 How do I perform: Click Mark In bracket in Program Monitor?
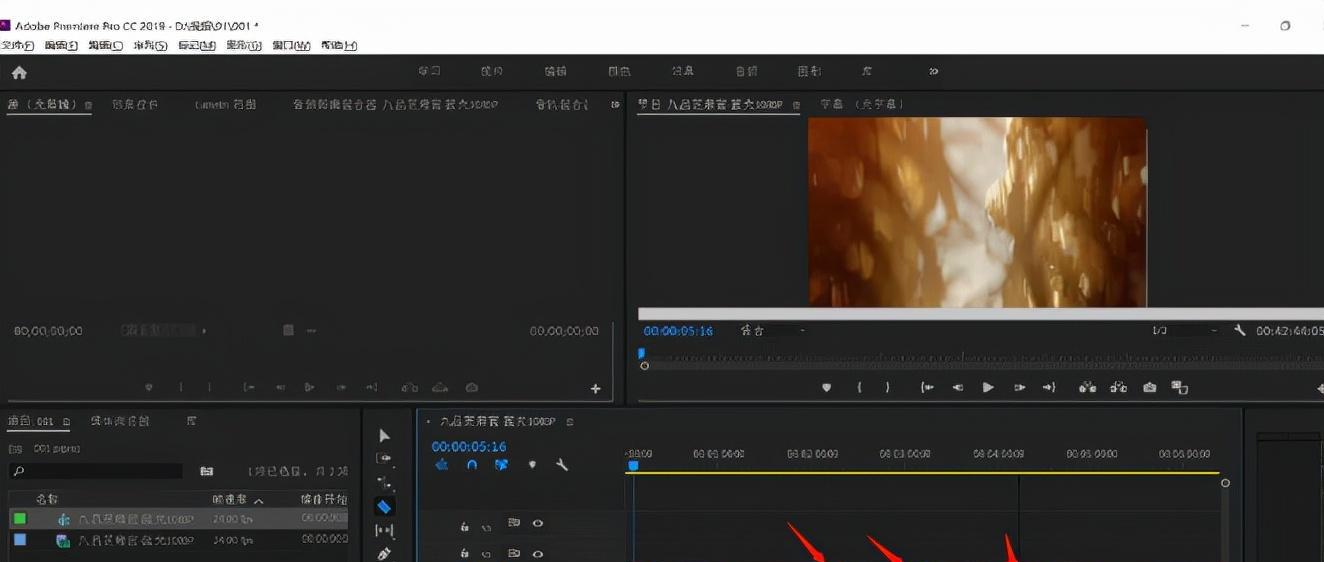point(859,388)
